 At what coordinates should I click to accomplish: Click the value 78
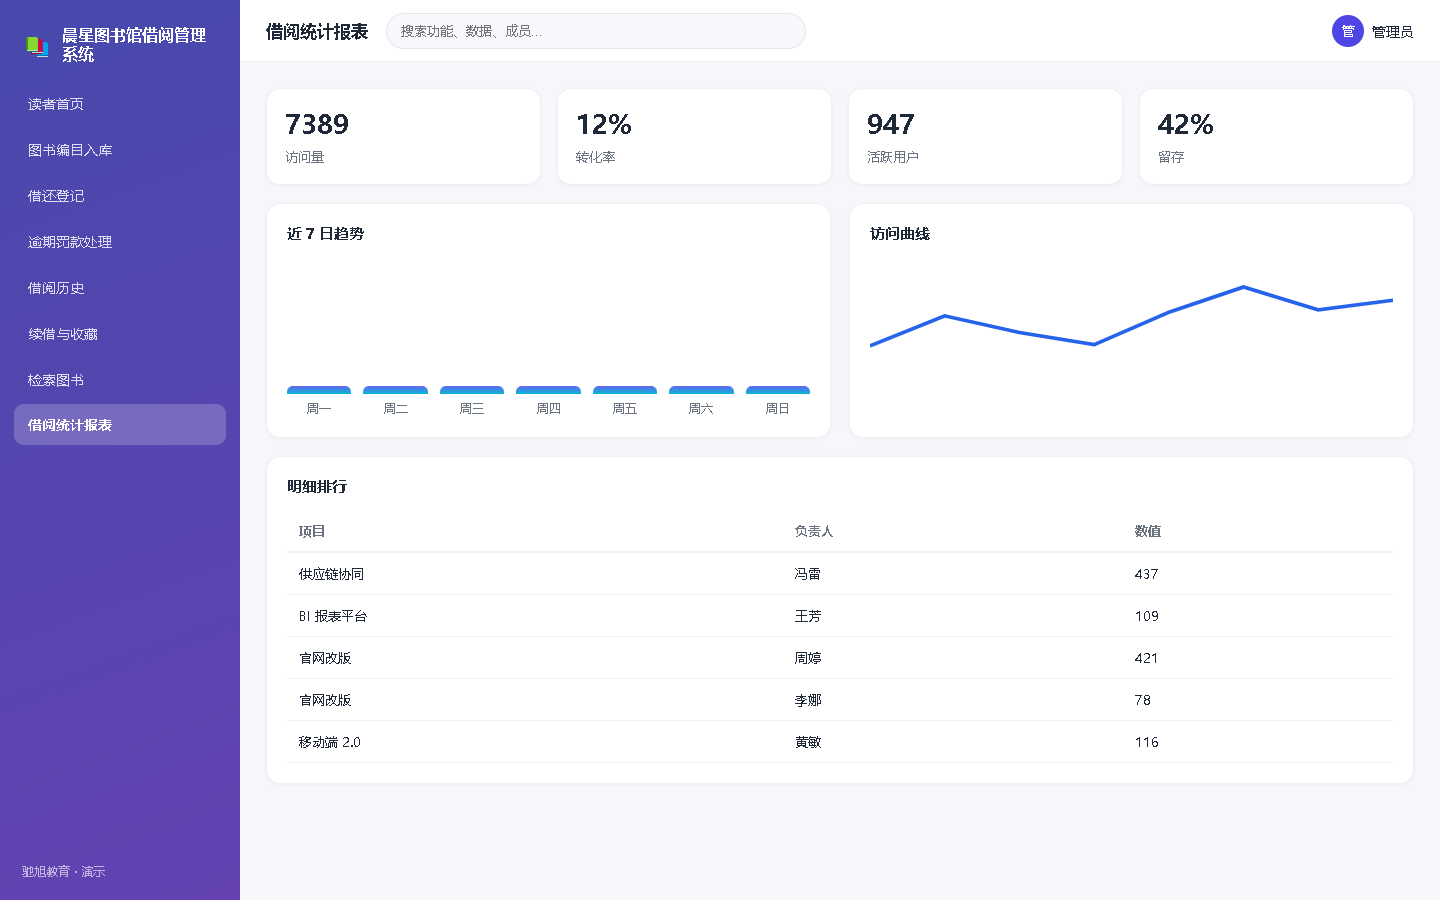point(1142,700)
